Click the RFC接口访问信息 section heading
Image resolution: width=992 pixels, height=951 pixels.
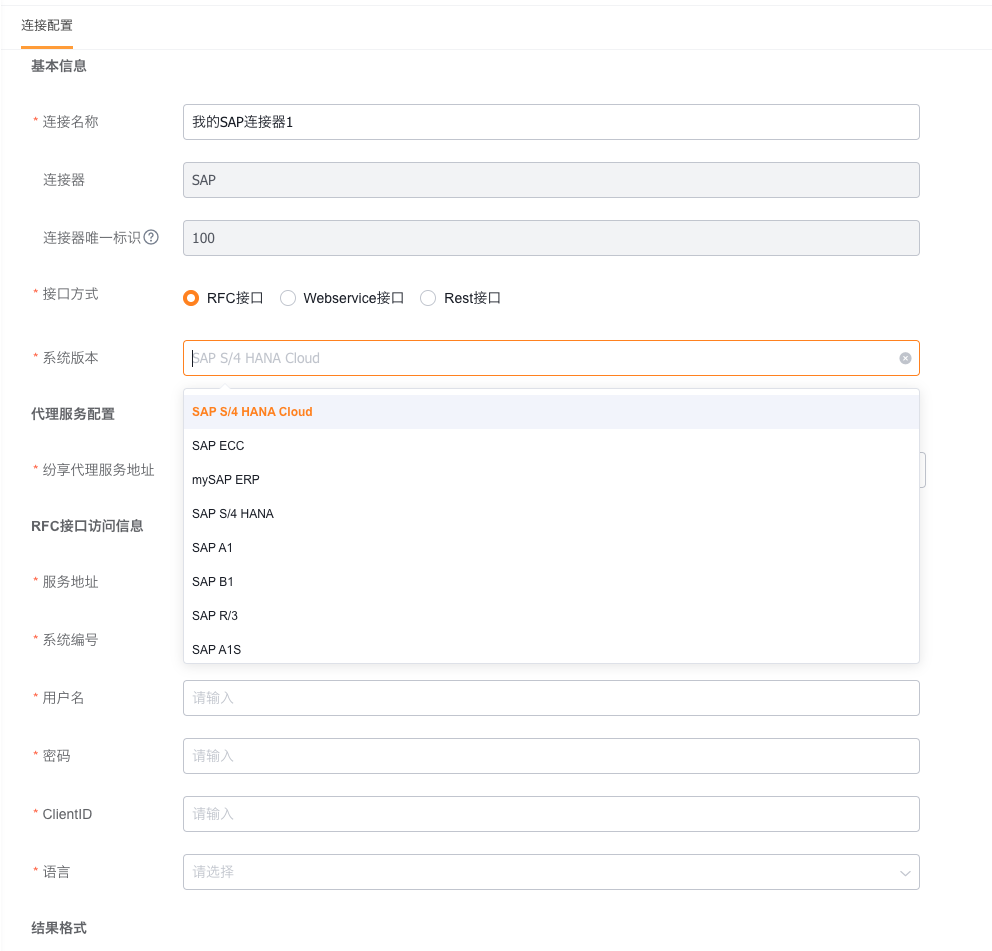pyautogui.click(x=87, y=526)
